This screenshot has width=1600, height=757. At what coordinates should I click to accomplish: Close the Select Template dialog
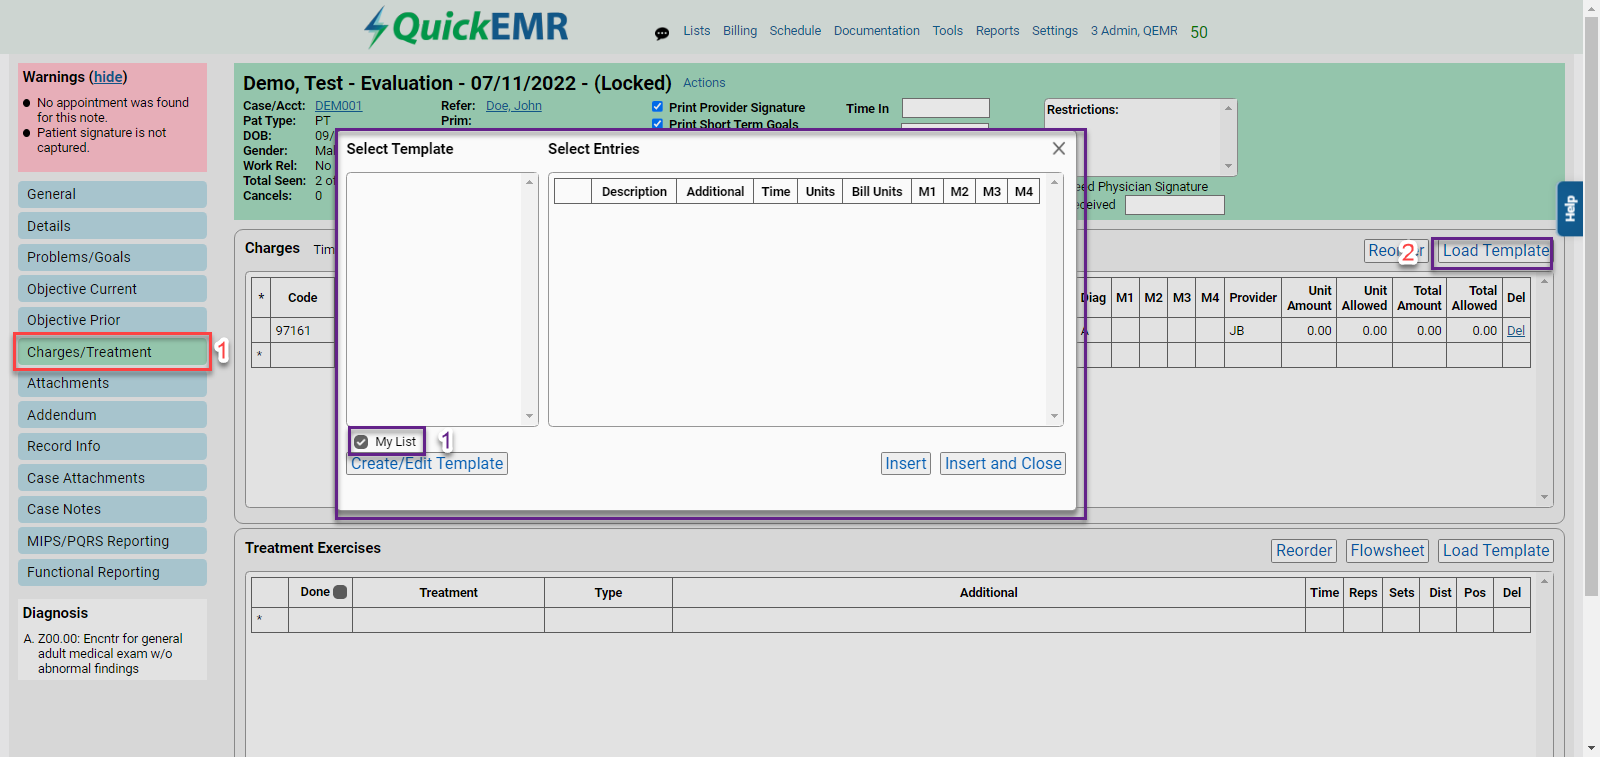click(x=1059, y=149)
